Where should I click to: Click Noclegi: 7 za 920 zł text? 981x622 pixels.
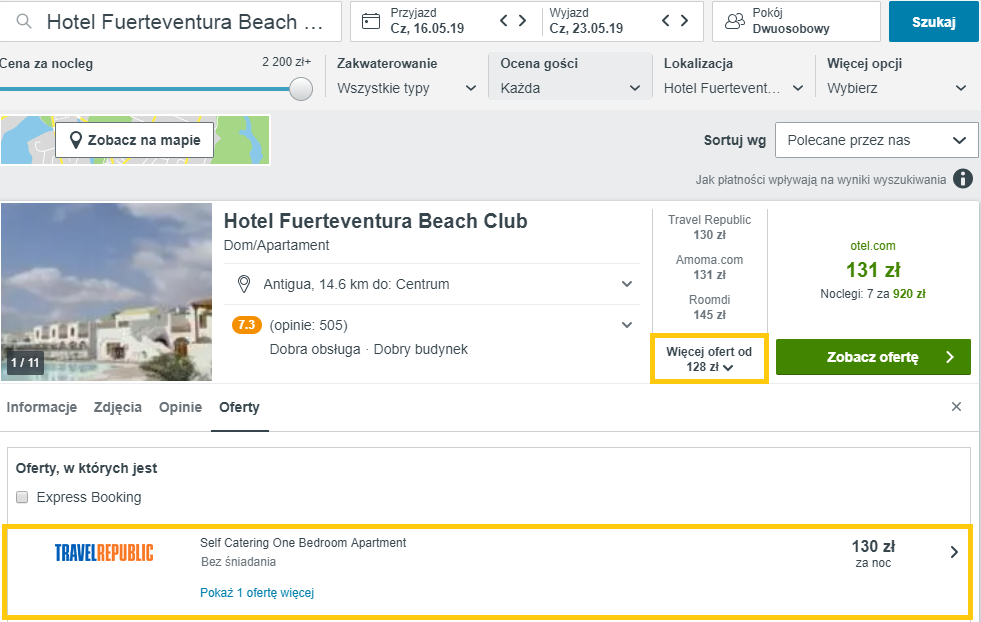873,293
